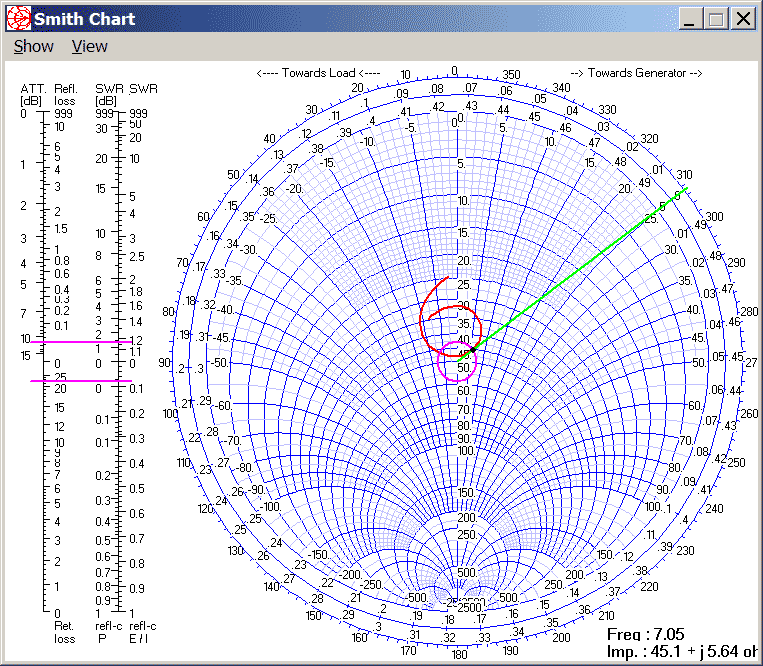Click the black impedance marker dot on chart

coord(472,350)
